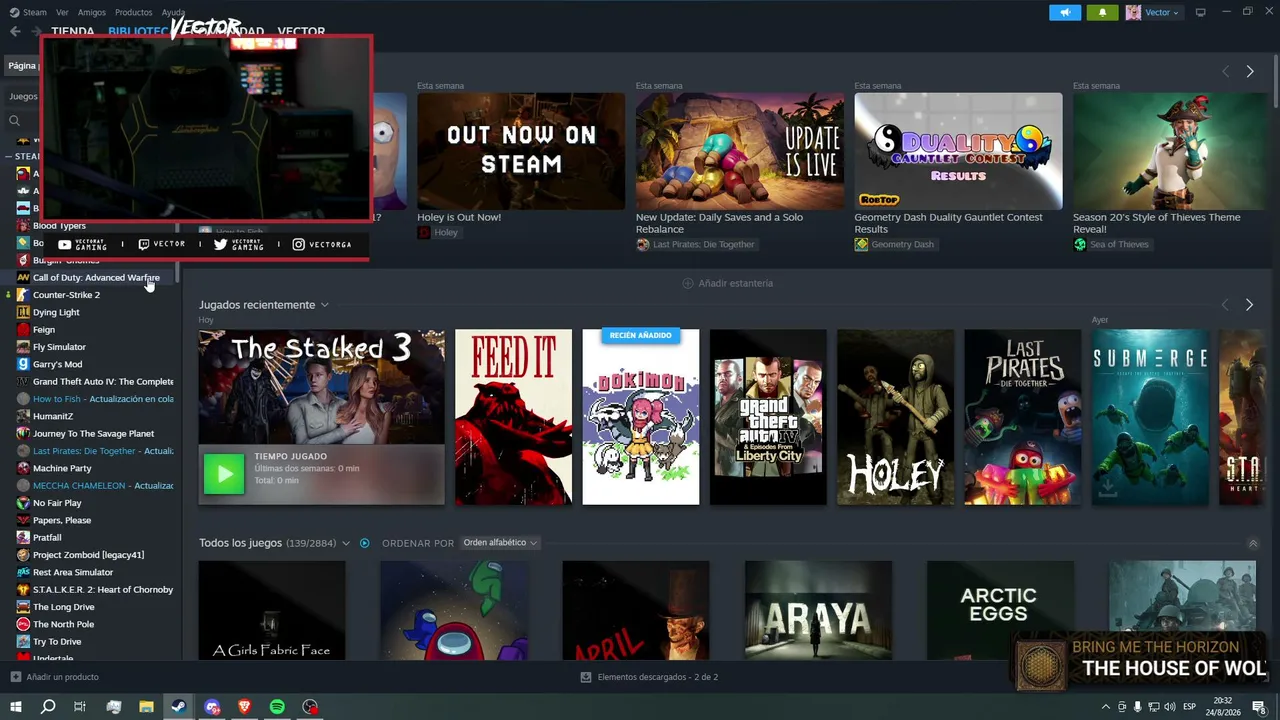Click the Sea of Thieves link under news
Screen dimensions: 1280x720
click(x=1111, y=244)
